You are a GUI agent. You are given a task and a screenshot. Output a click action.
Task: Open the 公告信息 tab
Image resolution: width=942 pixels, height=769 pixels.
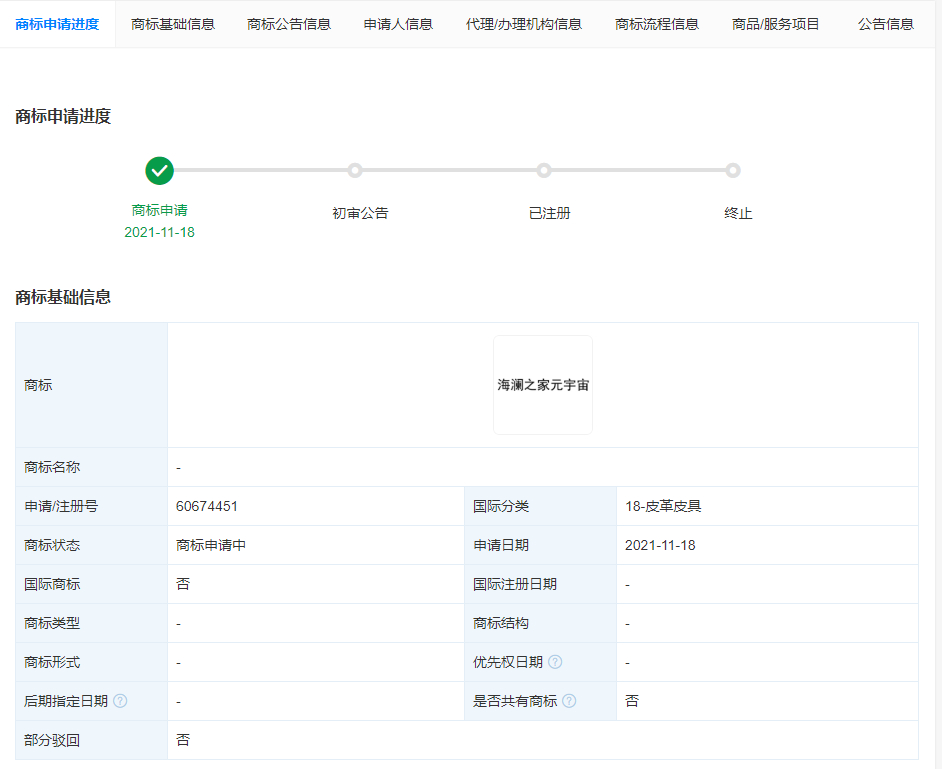(x=886, y=24)
